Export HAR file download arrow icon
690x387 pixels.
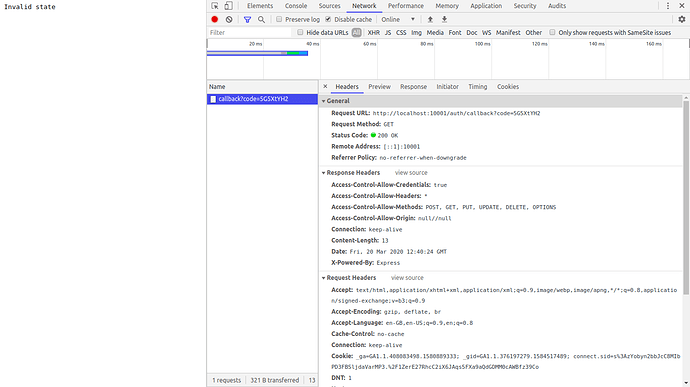(x=444, y=19)
